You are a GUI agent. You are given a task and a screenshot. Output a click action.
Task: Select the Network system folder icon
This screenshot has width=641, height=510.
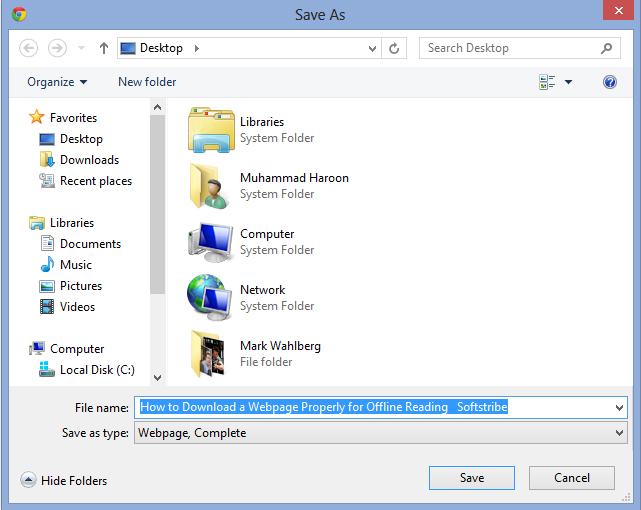[x=210, y=297]
